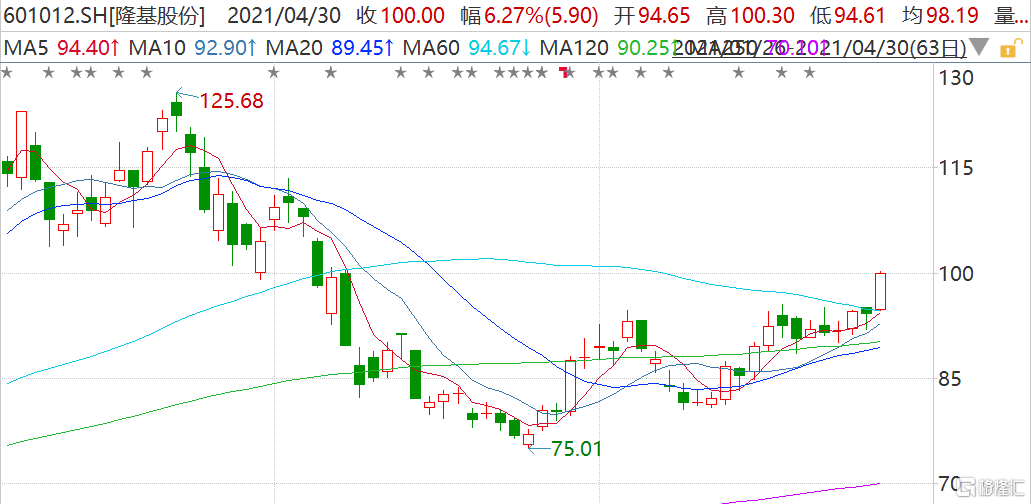This screenshot has width=1031, height=504.
Task: Select the MA10 92.90 indicator label
Action: (x=193, y=48)
